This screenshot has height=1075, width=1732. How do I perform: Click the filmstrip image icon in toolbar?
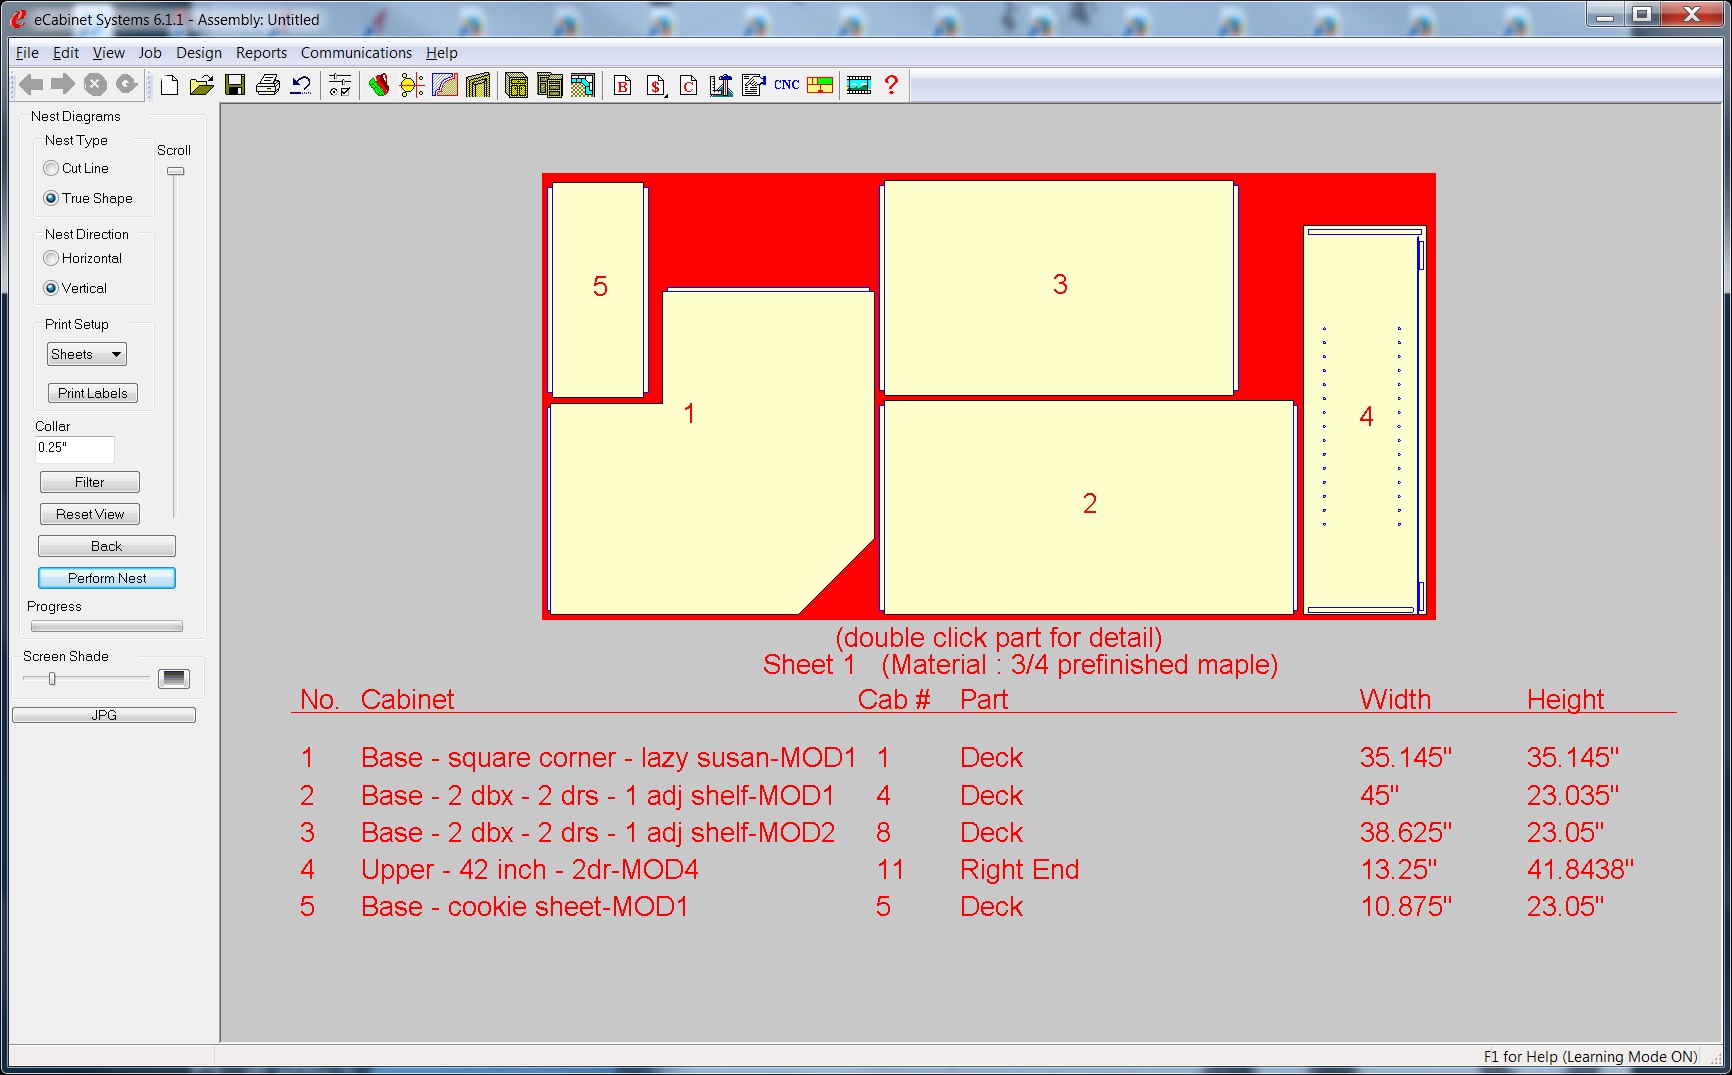859,85
